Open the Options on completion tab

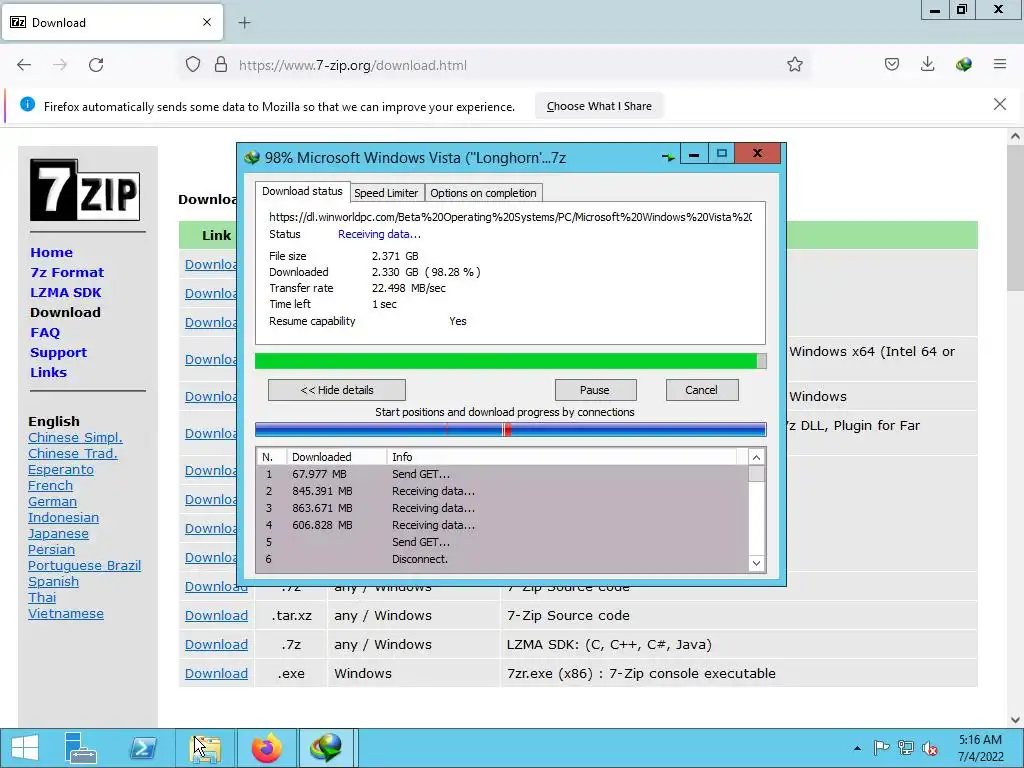tap(483, 193)
